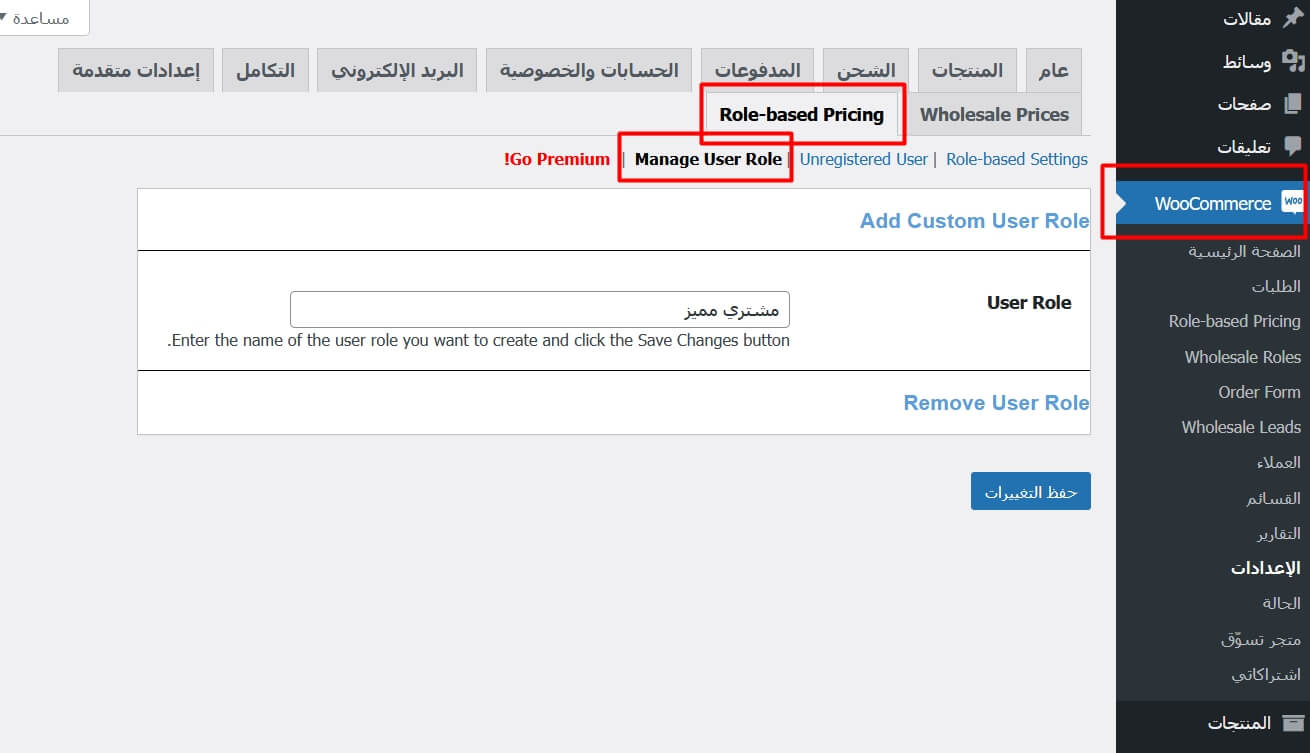Switch to the المنتجات settings tab

[967, 70]
